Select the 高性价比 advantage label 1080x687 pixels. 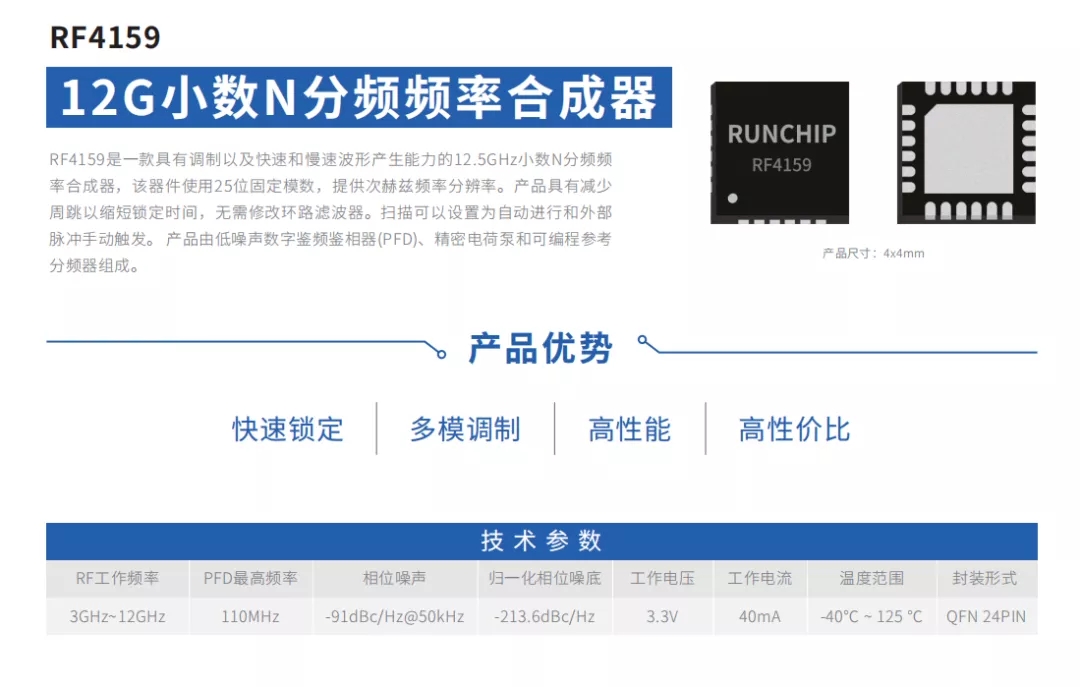[x=794, y=430]
